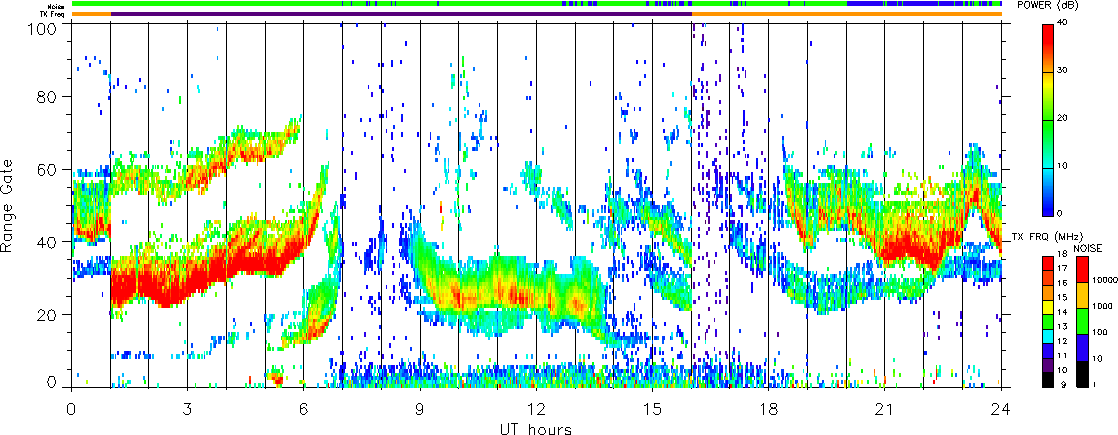
Task: Click the x-axis tick label "9"
Action: point(420,409)
